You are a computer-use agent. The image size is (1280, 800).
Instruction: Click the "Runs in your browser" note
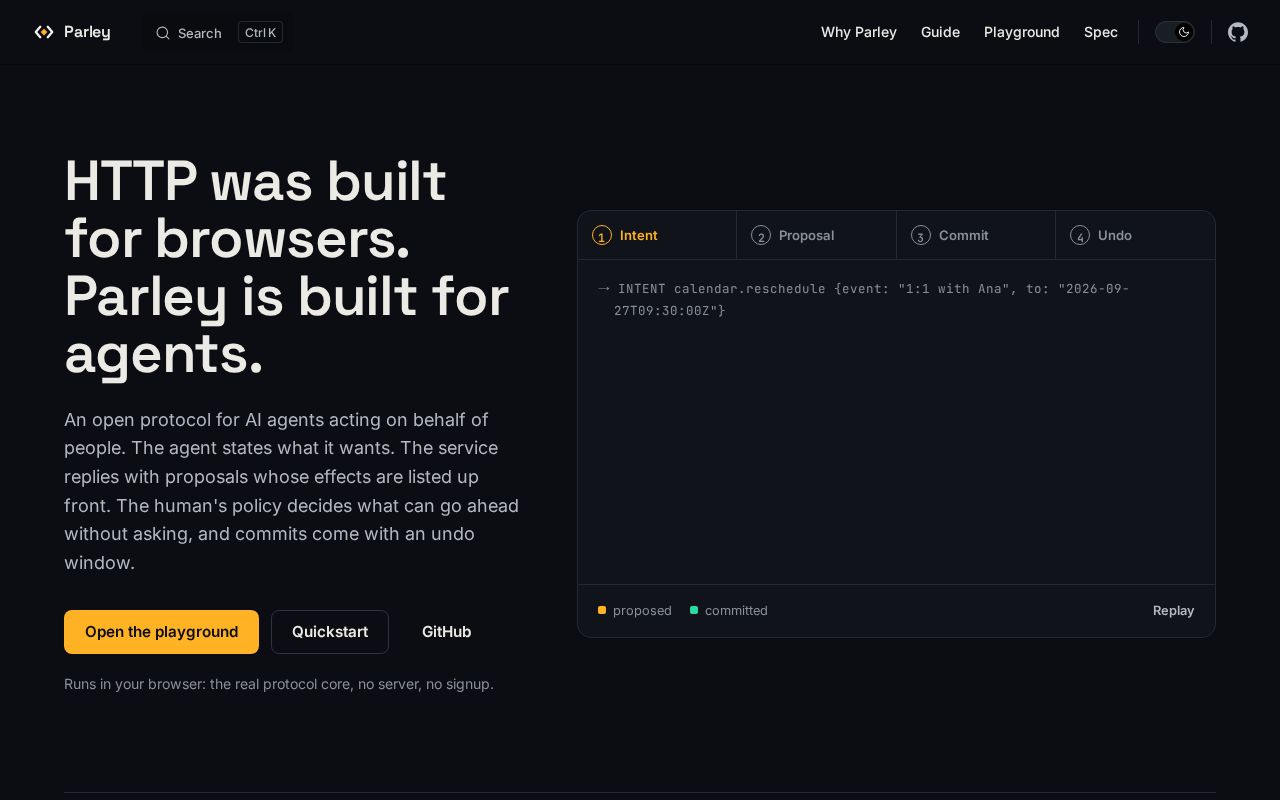[279, 684]
